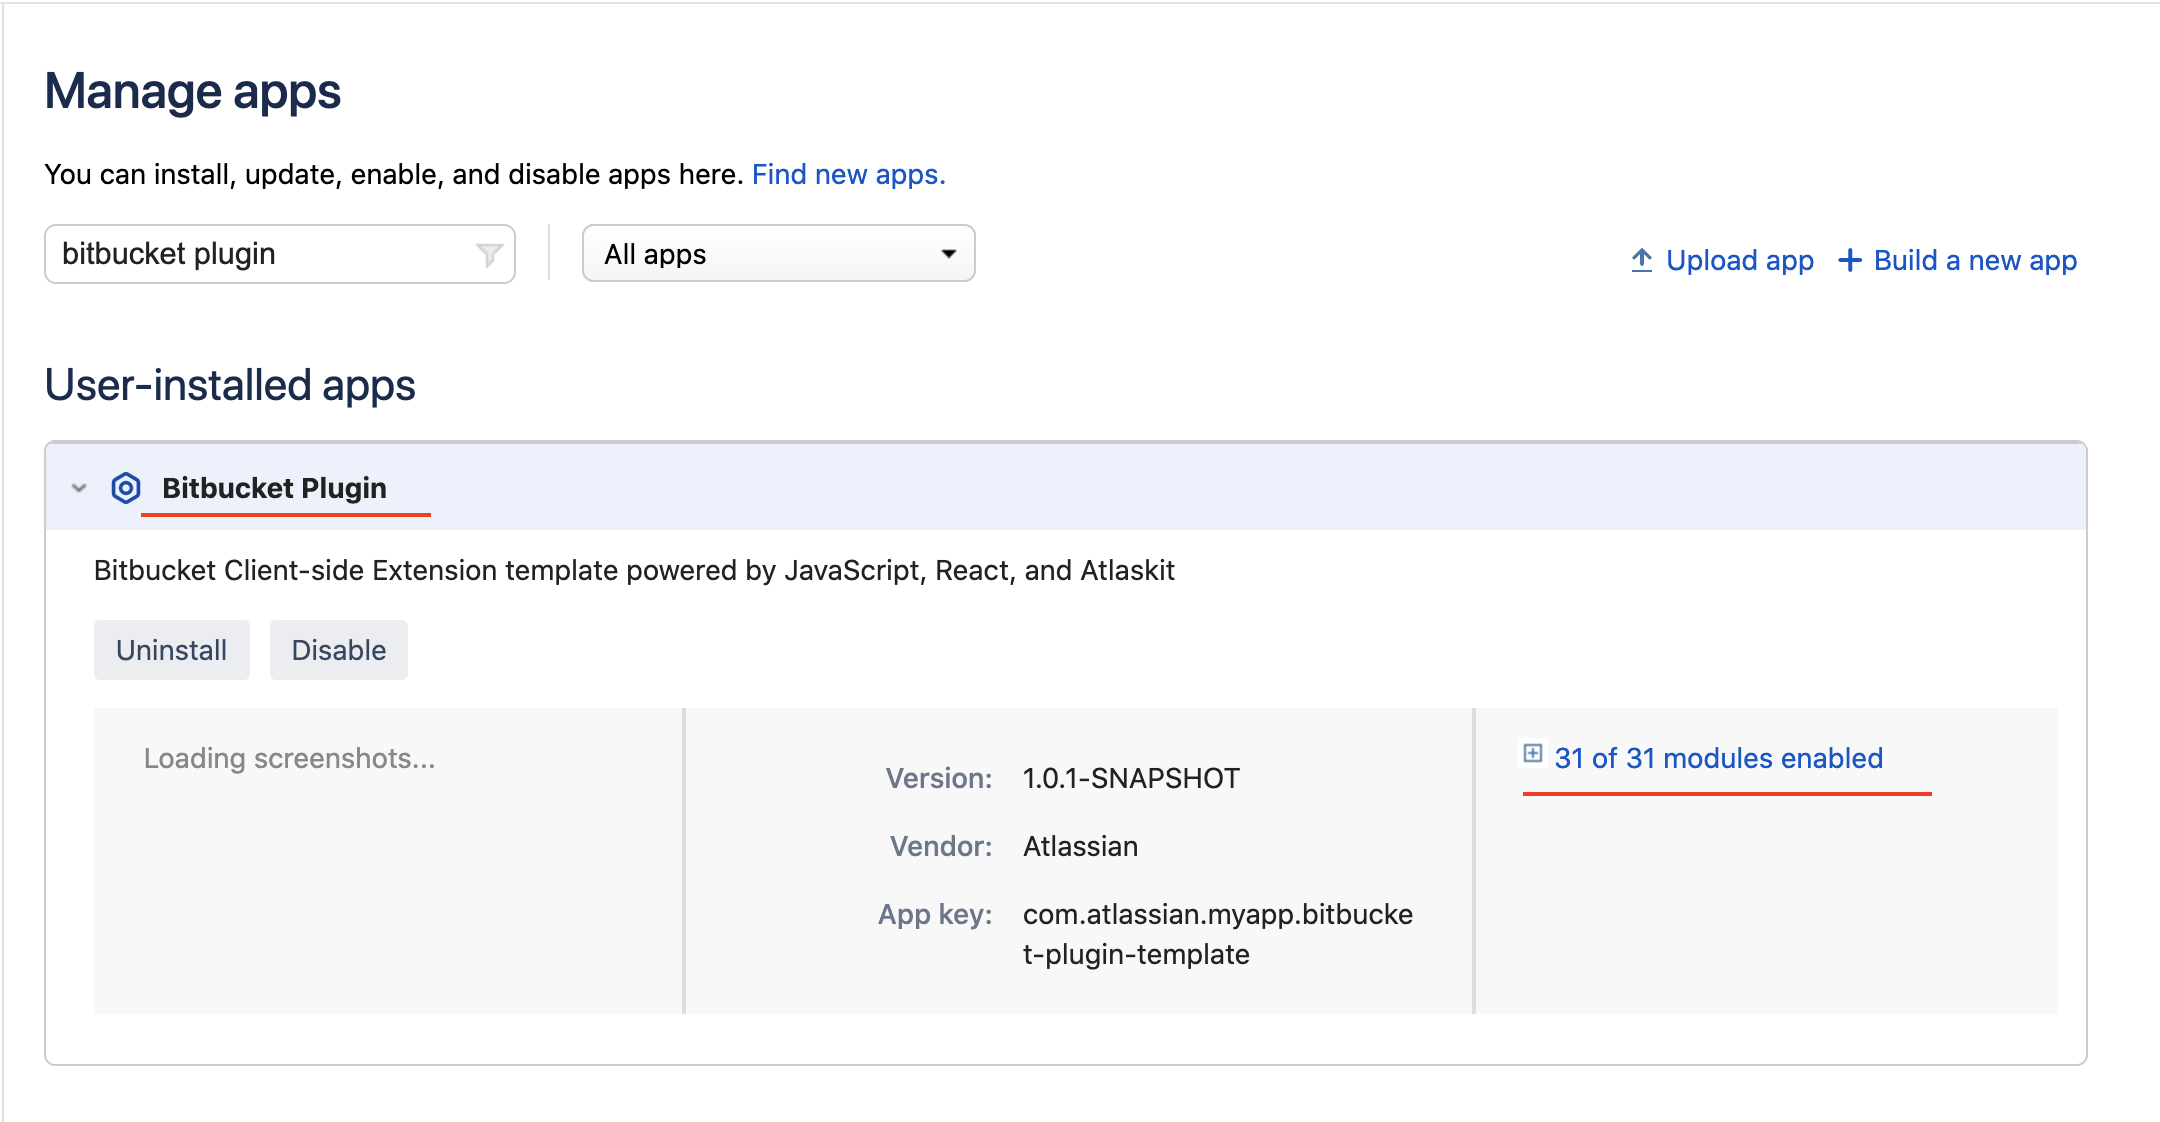This screenshot has width=2160, height=1122.
Task: Click the Loading screenshots placeholder
Action: pos(289,758)
